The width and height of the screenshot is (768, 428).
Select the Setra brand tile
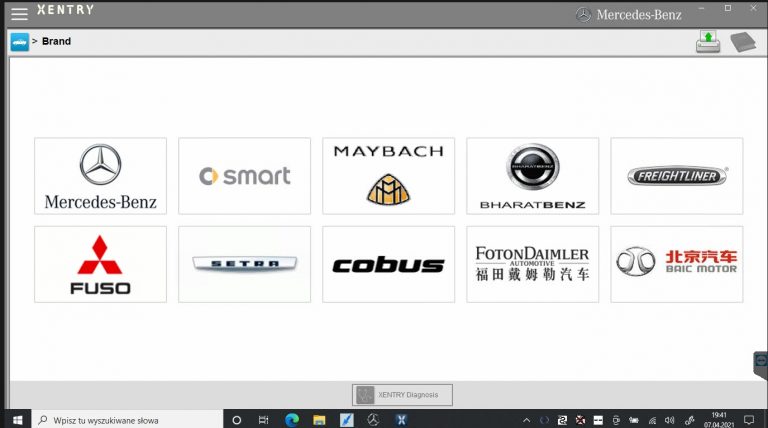click(x=244, y=264)
